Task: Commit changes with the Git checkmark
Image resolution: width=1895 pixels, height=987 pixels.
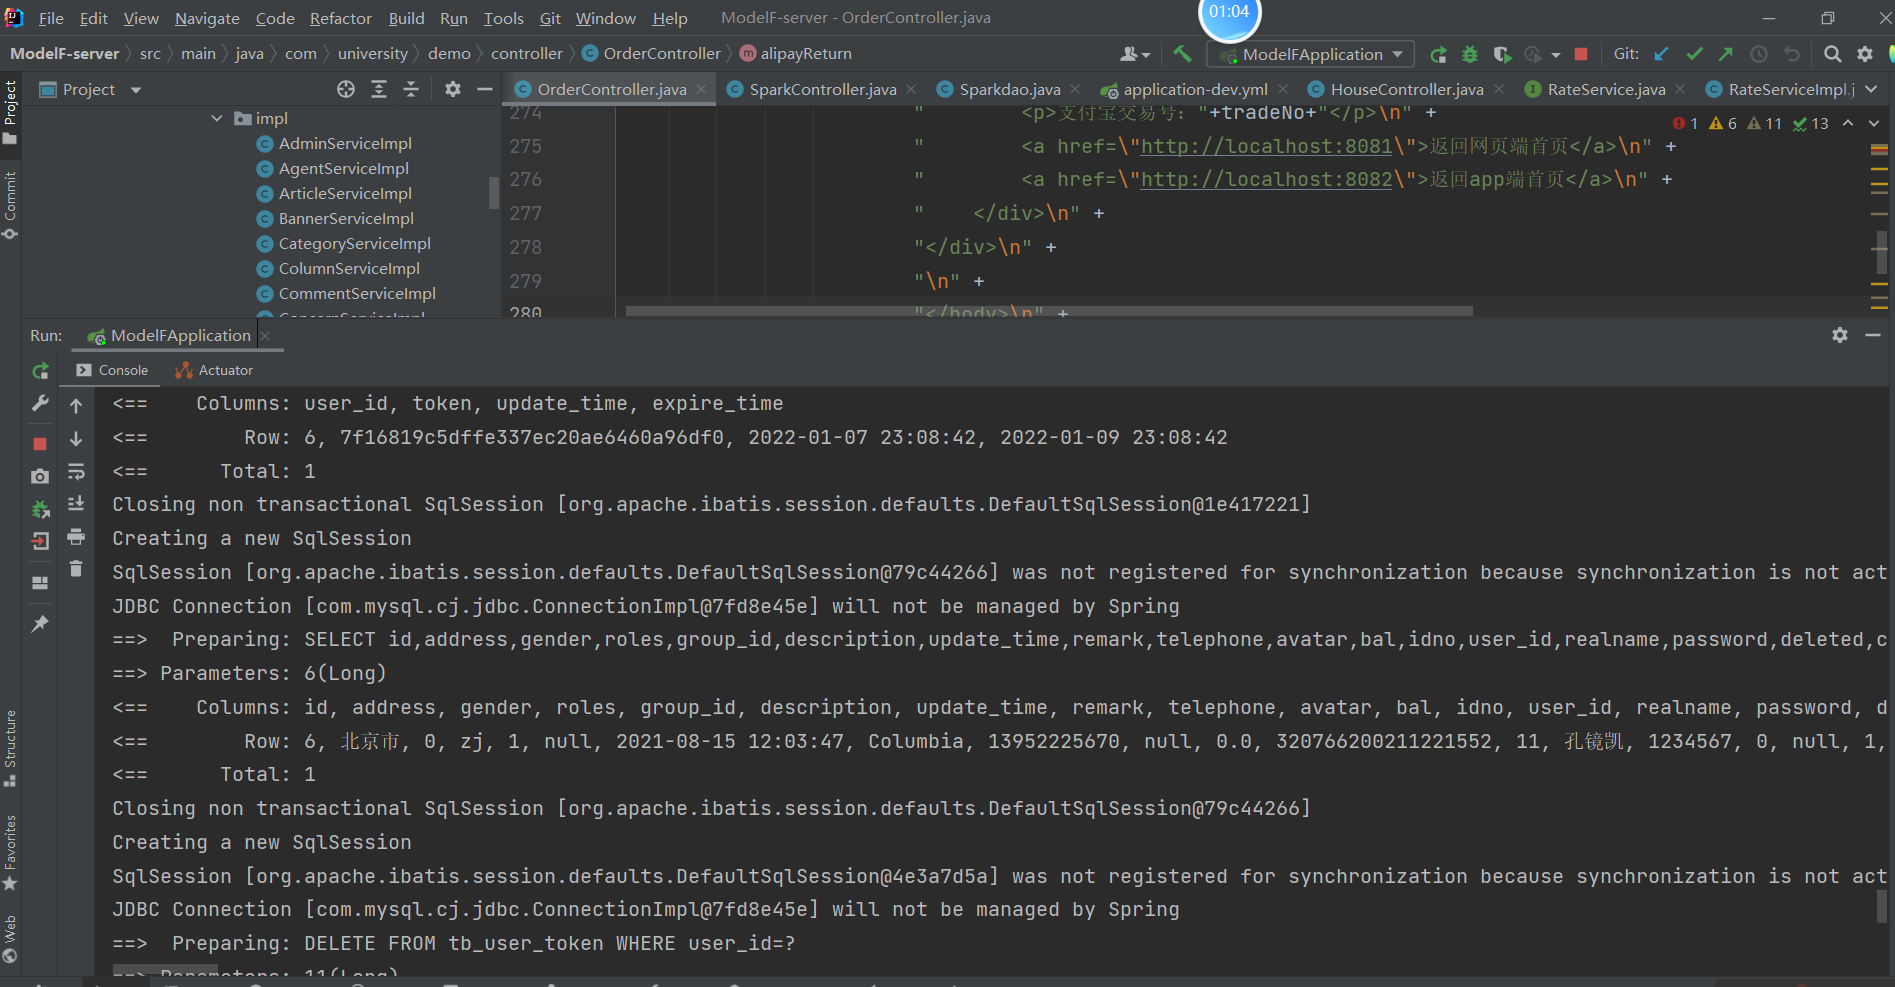Action: [x=1694, y=54]
